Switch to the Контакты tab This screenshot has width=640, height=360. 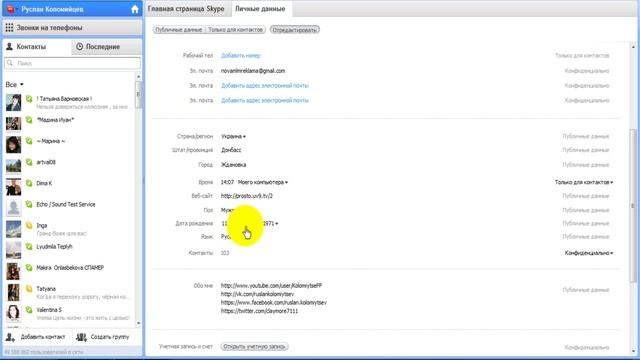(x=37, y=47)
